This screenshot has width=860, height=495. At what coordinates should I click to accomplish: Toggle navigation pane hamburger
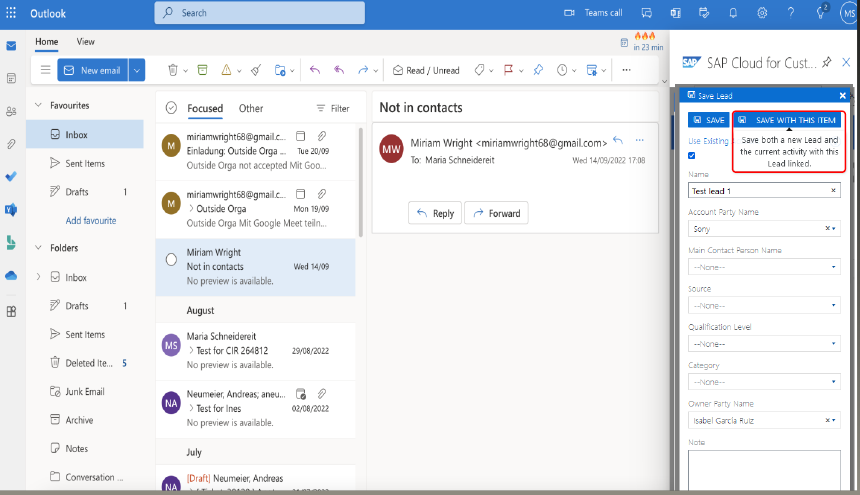46,70
